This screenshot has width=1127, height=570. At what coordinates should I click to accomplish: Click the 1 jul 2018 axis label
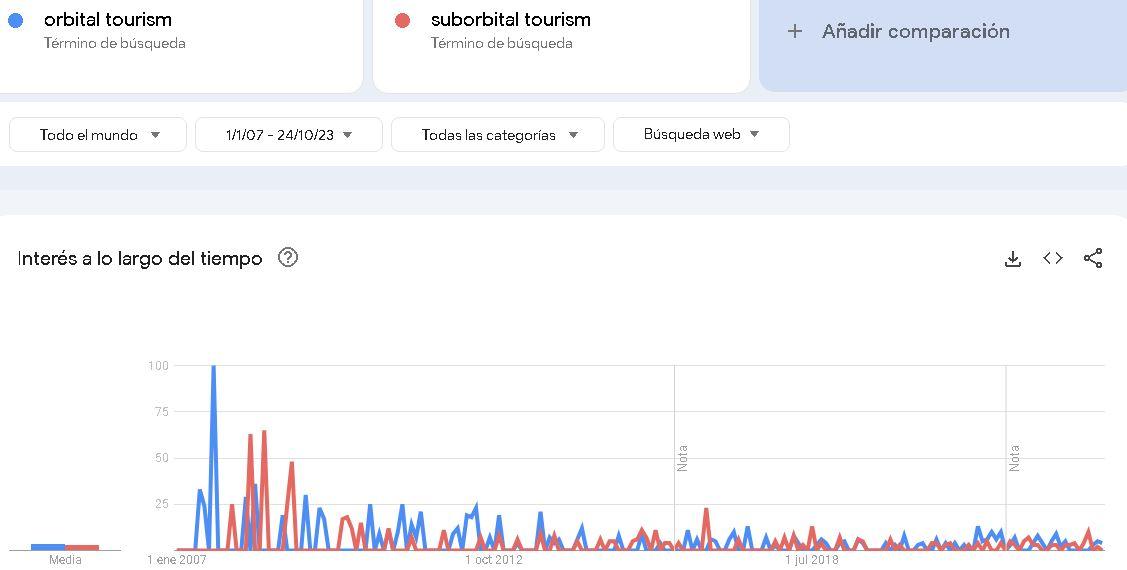[811, 560]
